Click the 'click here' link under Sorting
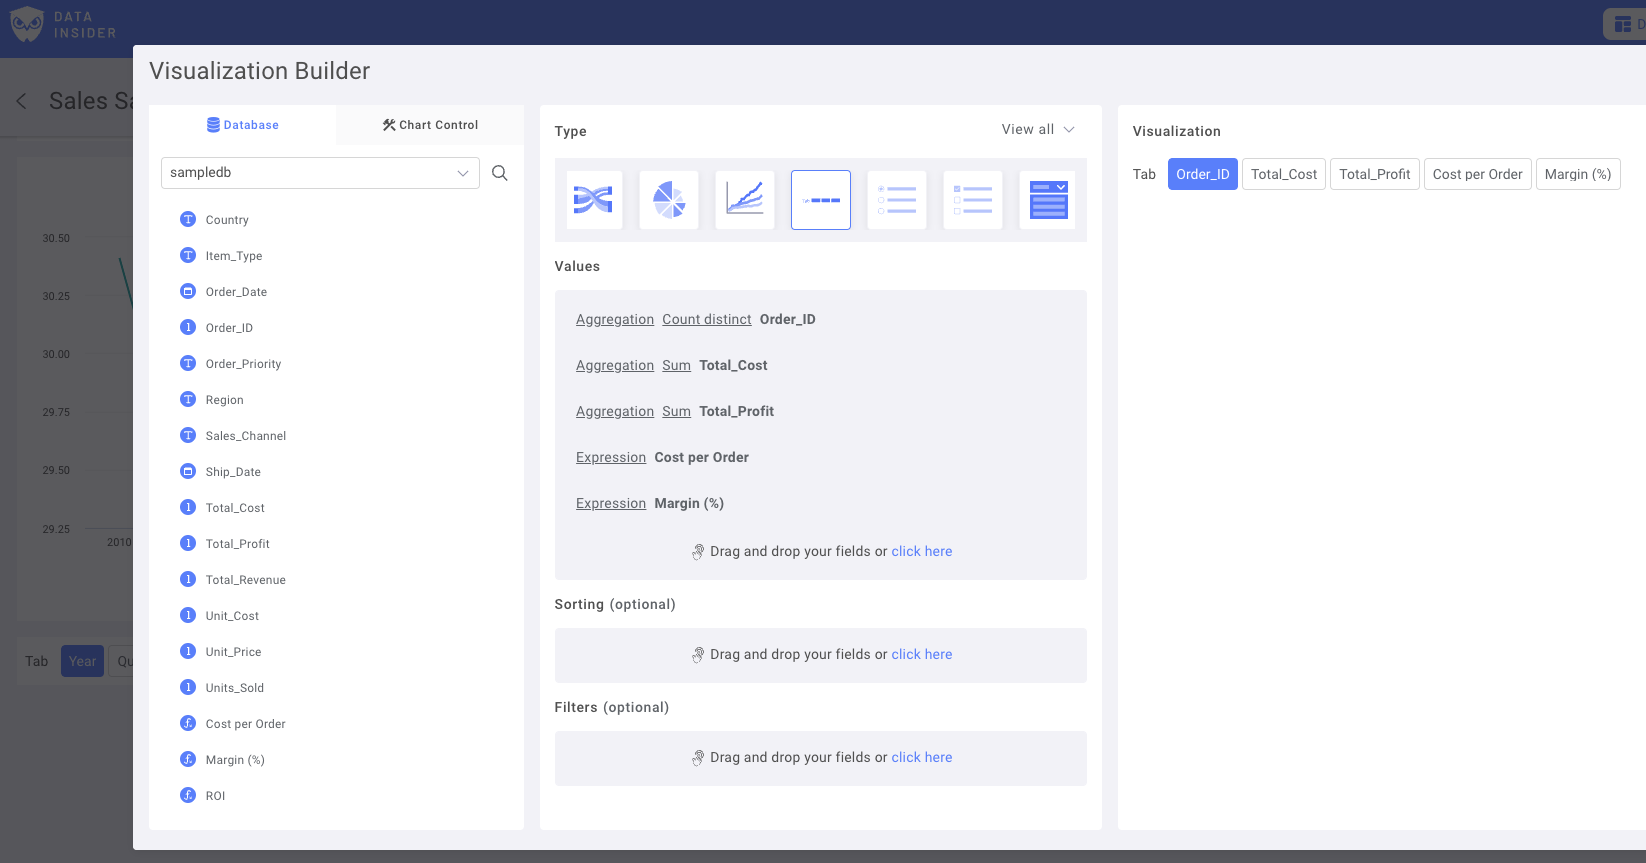Screen dimensions: 1646x863 click(921, 655)
